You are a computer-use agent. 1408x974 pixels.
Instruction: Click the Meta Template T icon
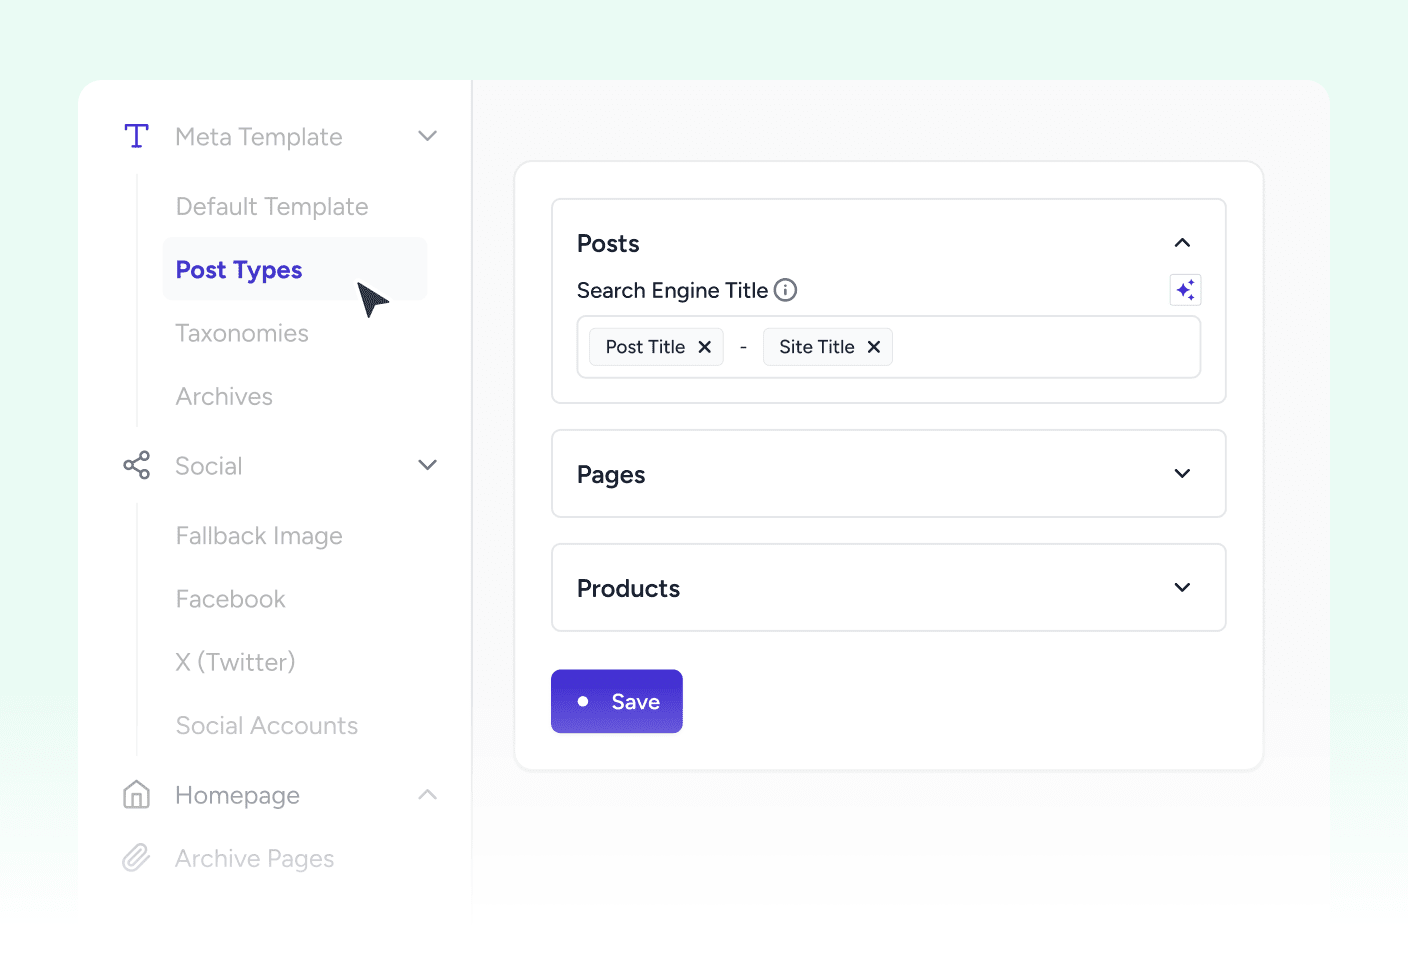pos(137,136)
